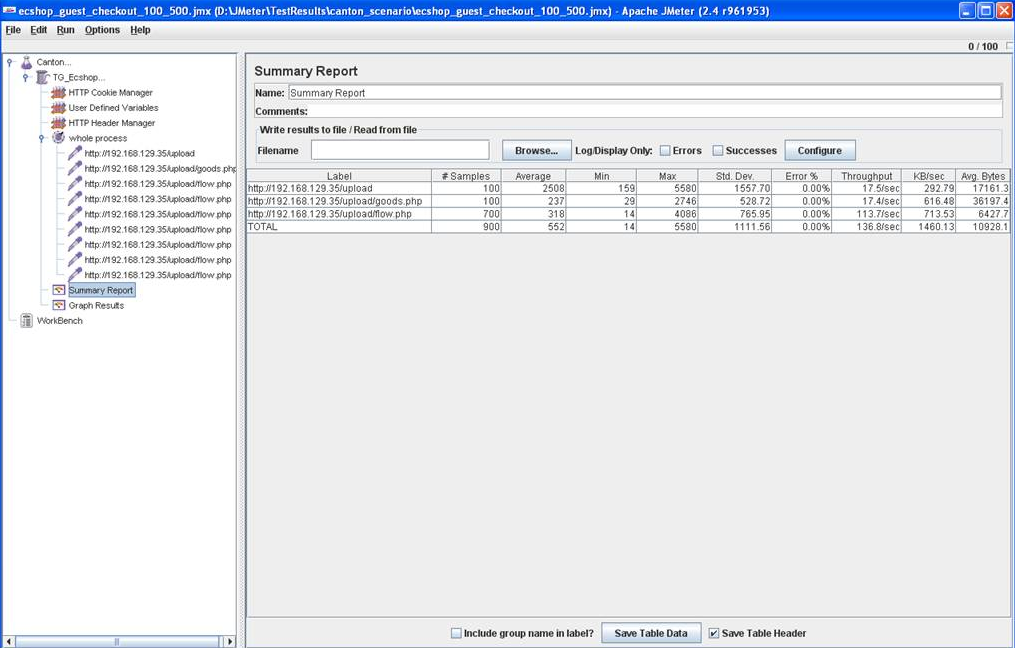Collapse the Canton test plan node

coord(10,62)
